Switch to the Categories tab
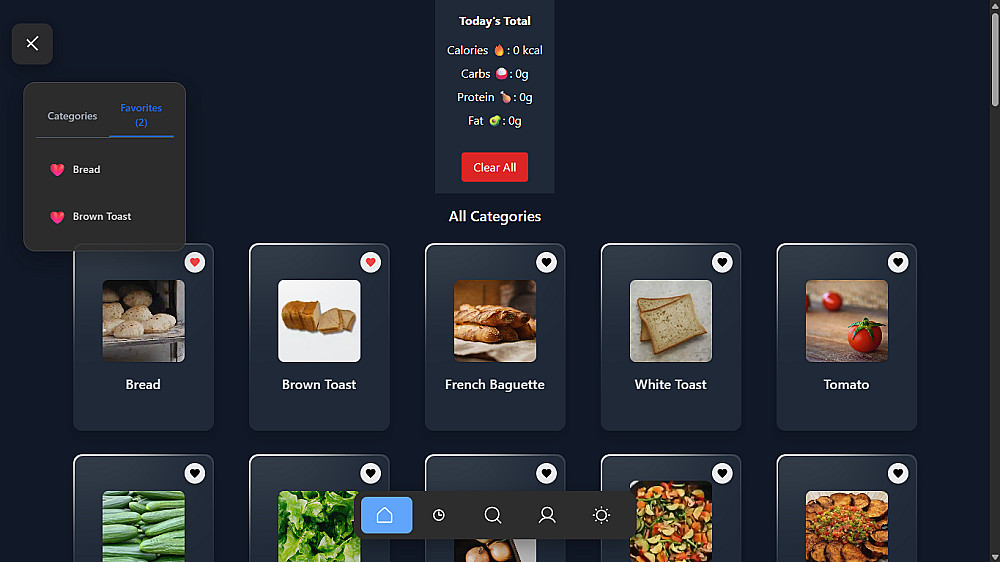1000x562 pixels. pos(72,115)
